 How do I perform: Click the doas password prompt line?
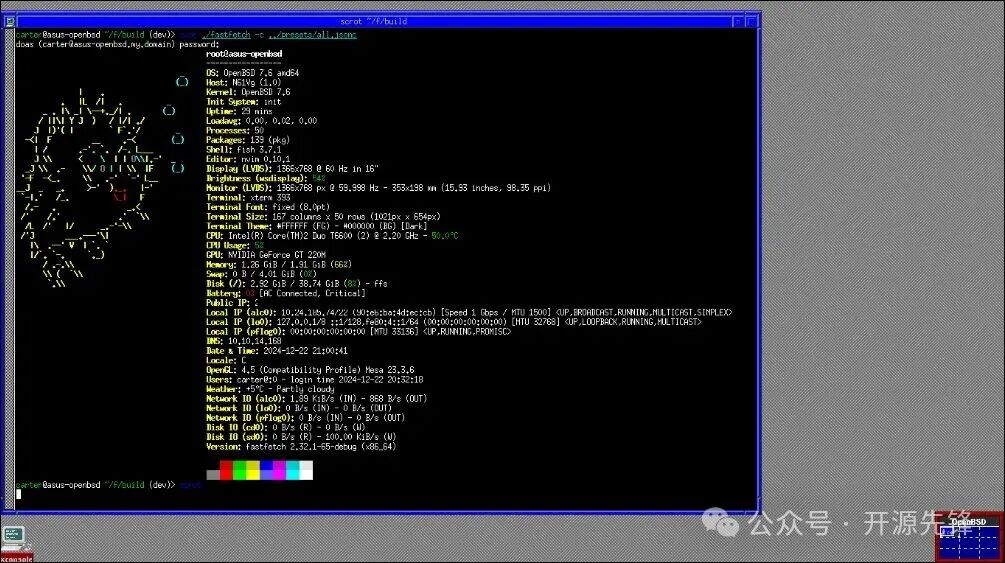[x=117, y=44]
